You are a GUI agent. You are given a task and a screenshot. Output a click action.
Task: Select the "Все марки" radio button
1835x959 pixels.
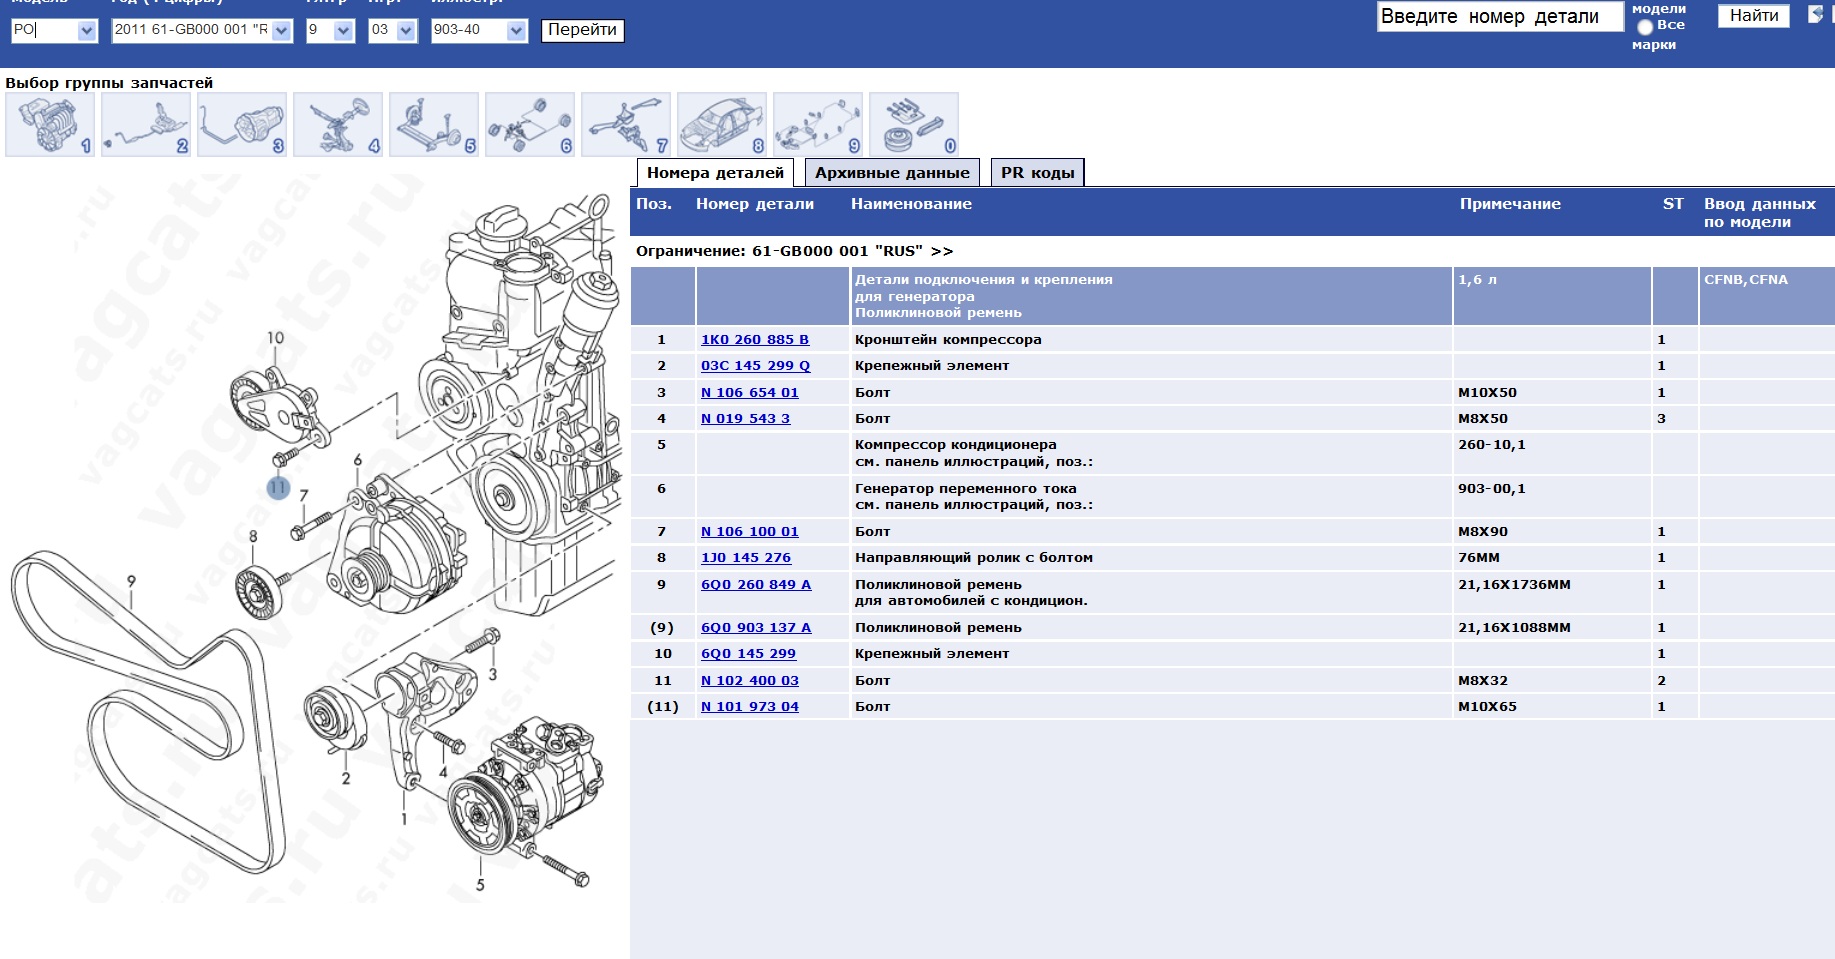click(x=1645, y=27)
